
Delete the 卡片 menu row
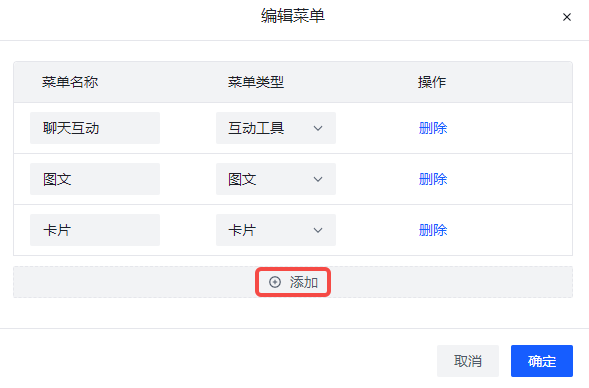[433, 230]
